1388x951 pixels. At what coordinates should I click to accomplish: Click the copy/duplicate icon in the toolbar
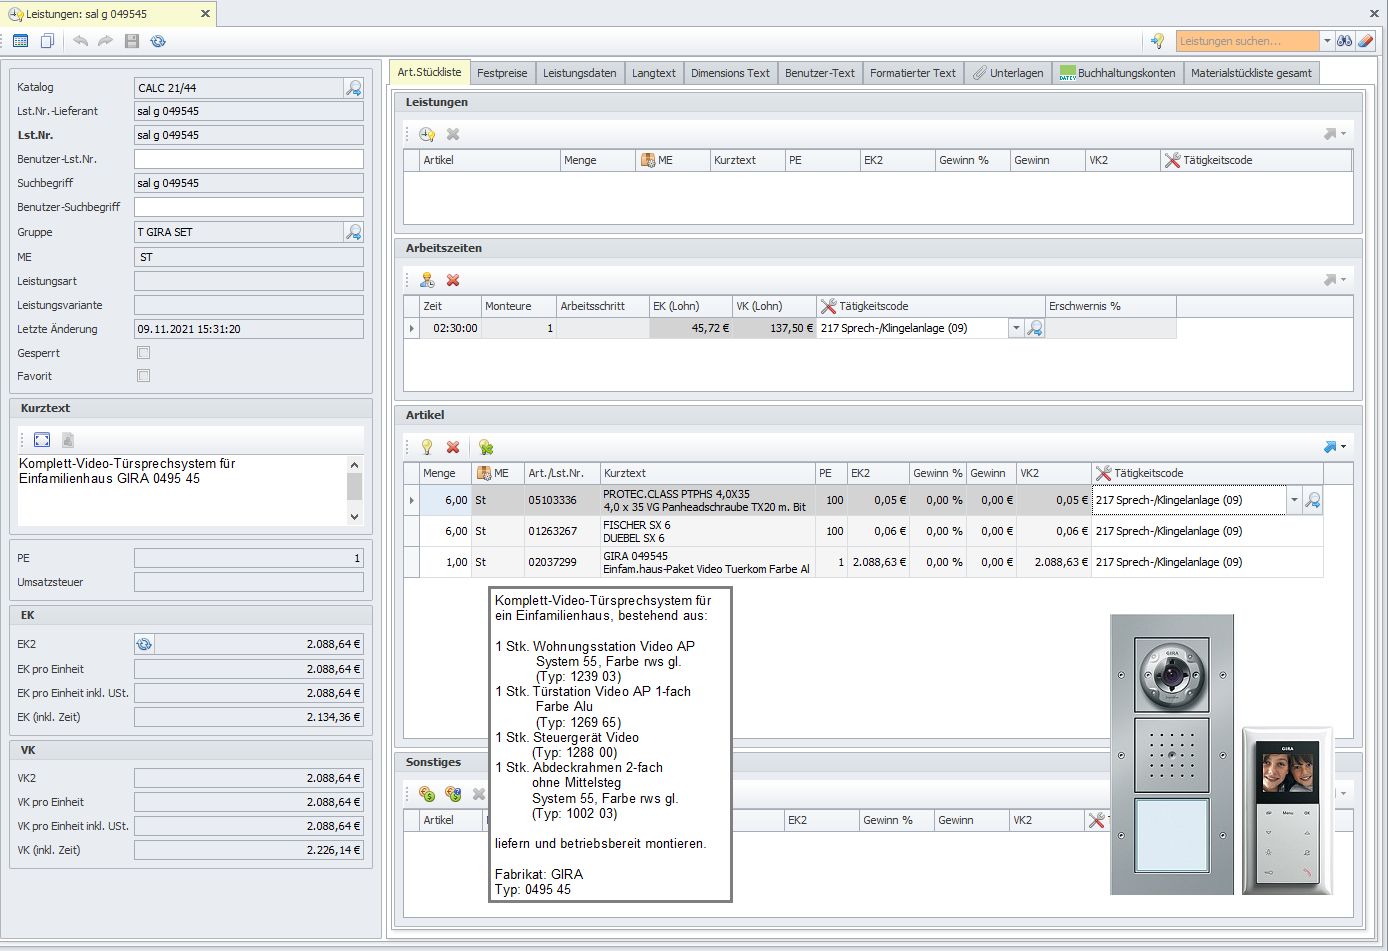point(47,41)
